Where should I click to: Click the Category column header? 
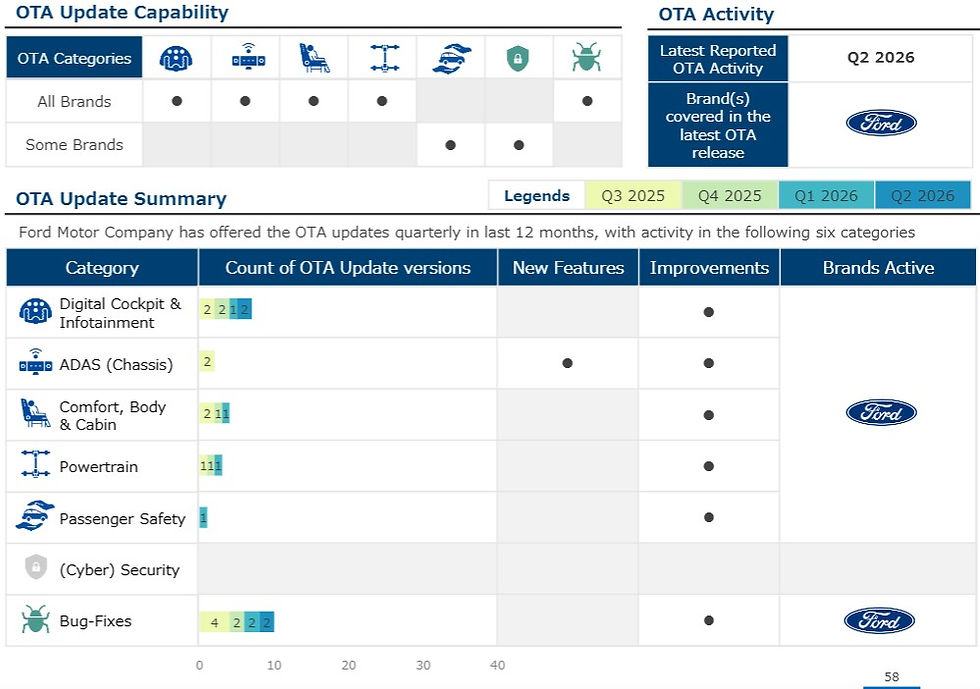[x=102, y=268]
